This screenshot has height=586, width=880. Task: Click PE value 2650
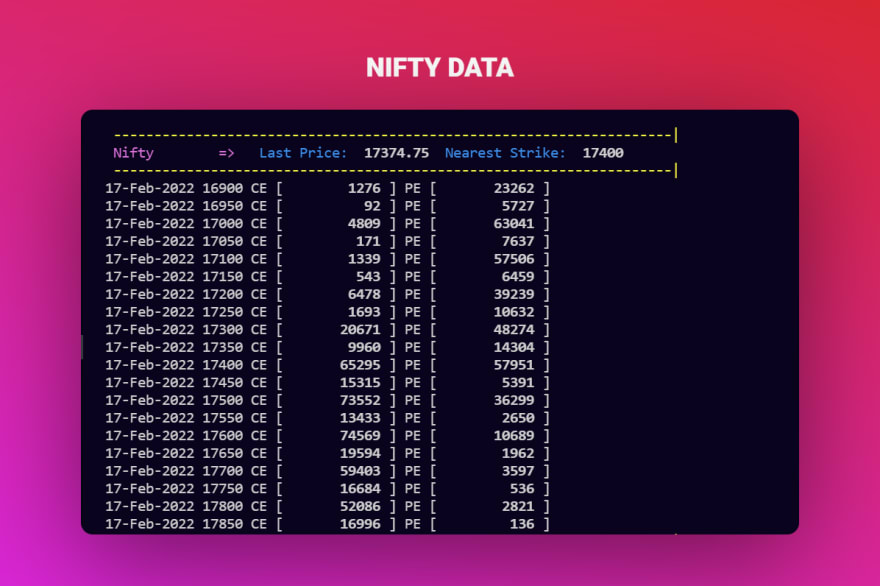(517, 418)
